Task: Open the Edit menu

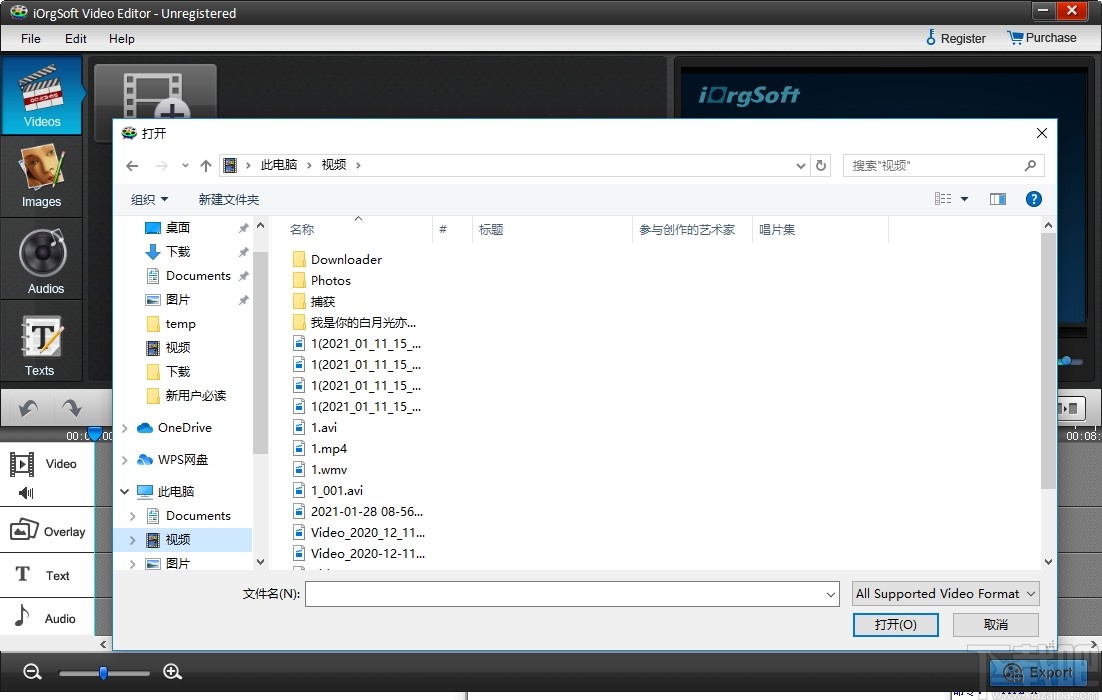Action: [75, 39]
